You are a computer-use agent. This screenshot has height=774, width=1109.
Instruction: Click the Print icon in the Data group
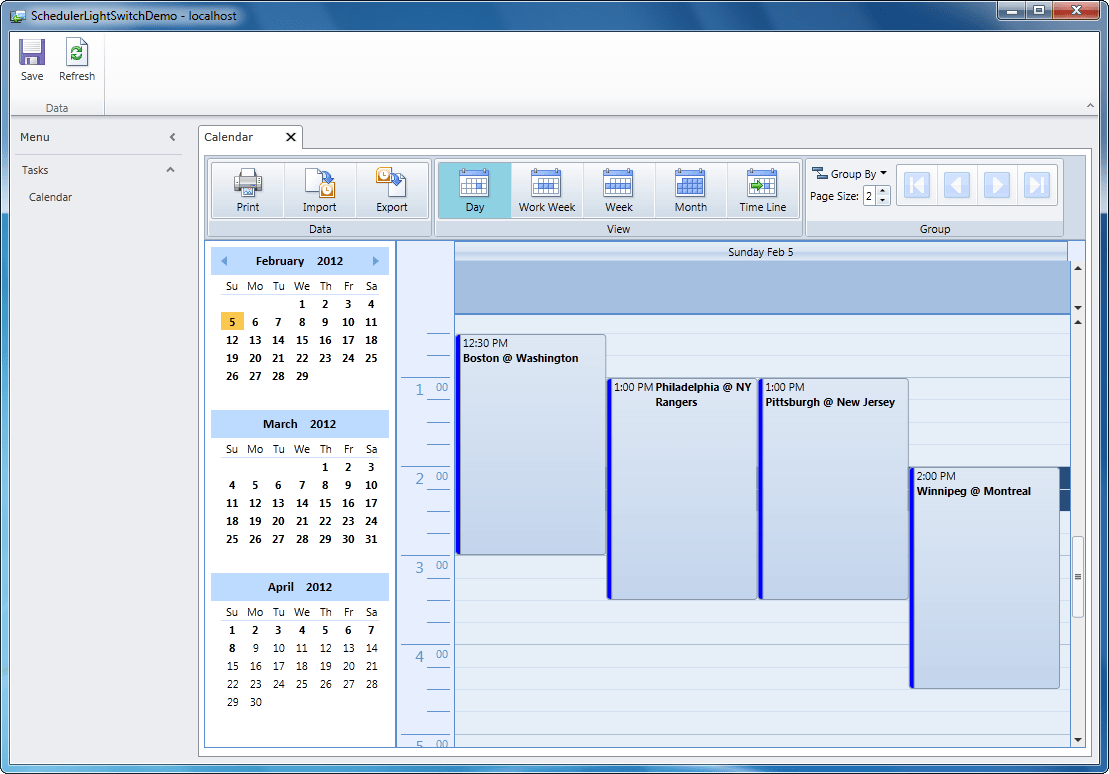click(247, 190)
